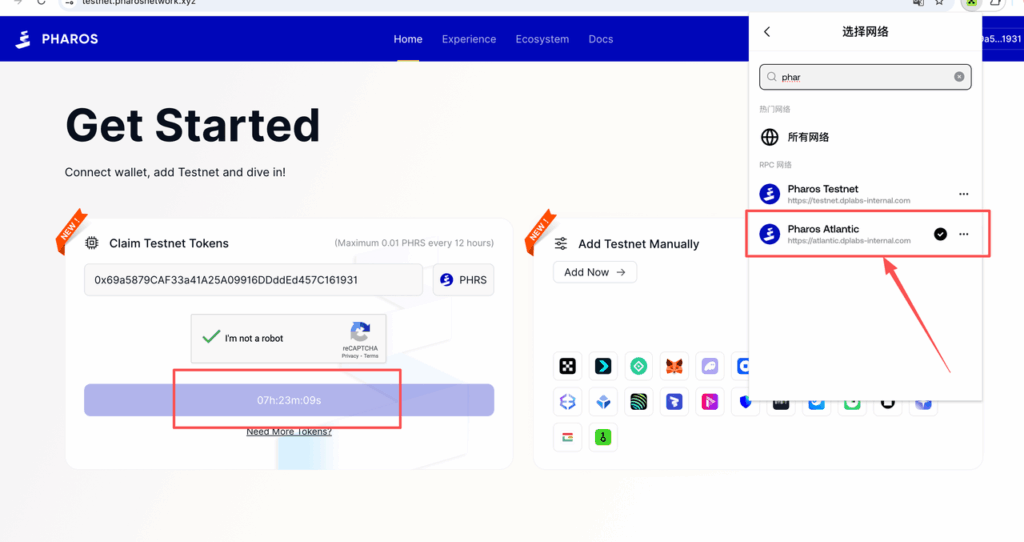The image size is (1024, 542).
Task: Open the Experience nav tab
Action: tap(469, 39)
